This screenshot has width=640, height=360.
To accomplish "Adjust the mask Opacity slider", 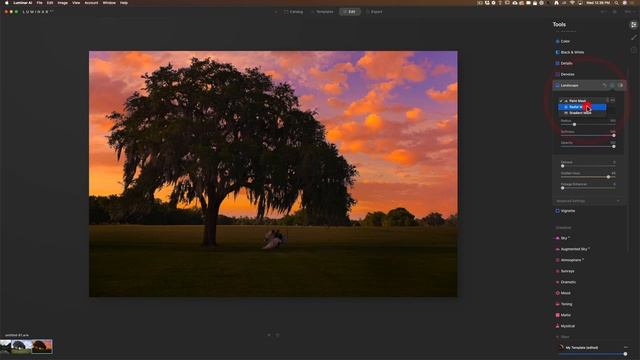I will (x=589, y=147).
